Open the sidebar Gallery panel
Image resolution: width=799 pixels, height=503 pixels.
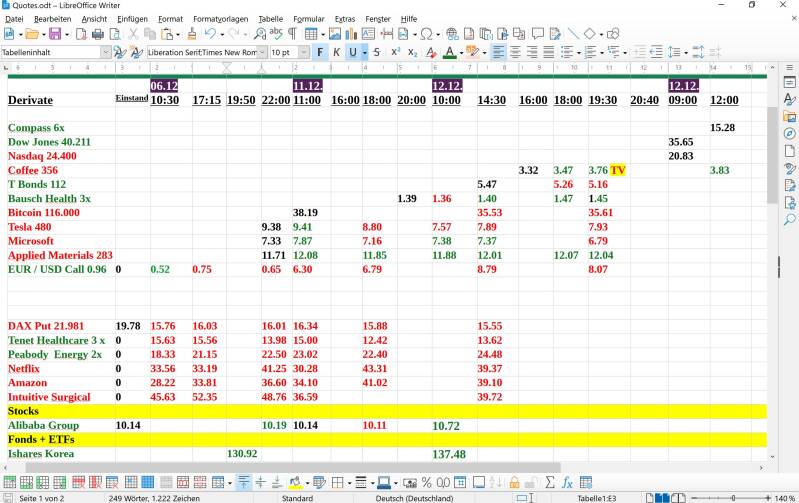(x=789, y=117)
